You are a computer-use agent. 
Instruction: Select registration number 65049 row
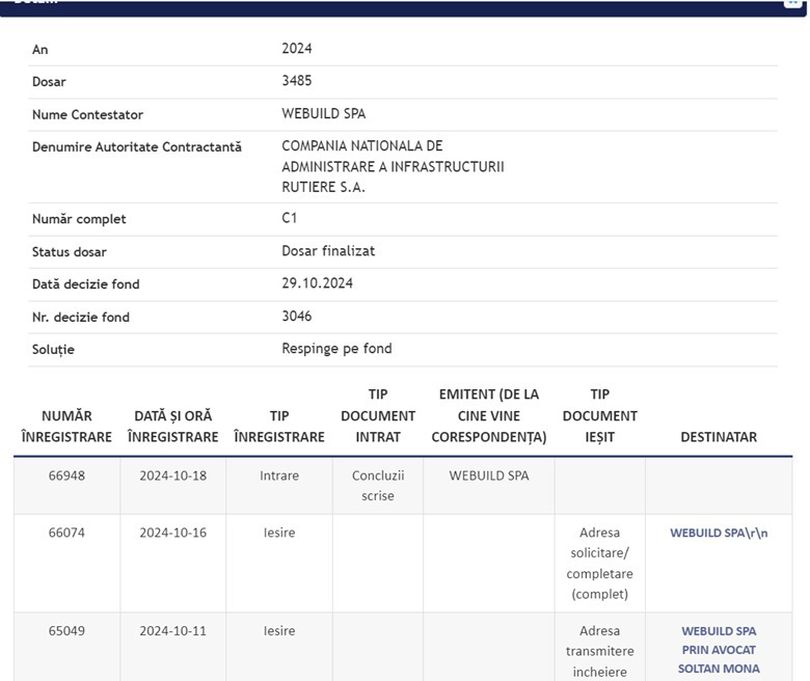coord(66,631)
